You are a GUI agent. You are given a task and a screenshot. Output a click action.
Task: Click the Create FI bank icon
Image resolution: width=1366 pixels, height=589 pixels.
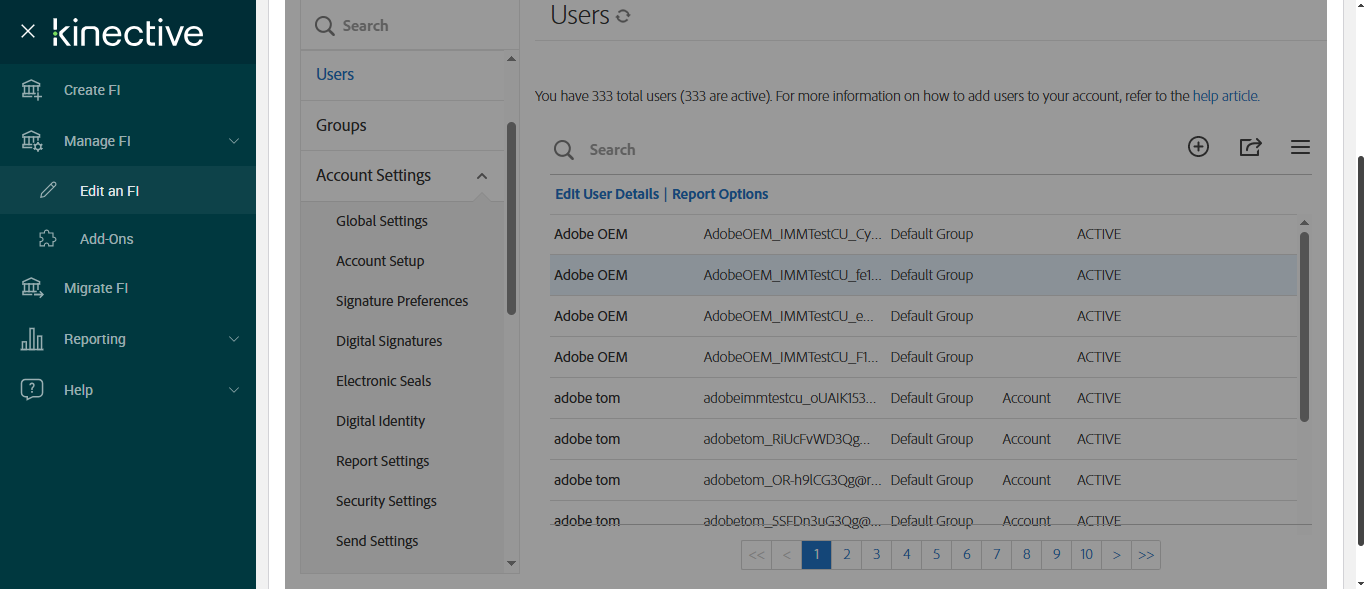click(32, 90)
